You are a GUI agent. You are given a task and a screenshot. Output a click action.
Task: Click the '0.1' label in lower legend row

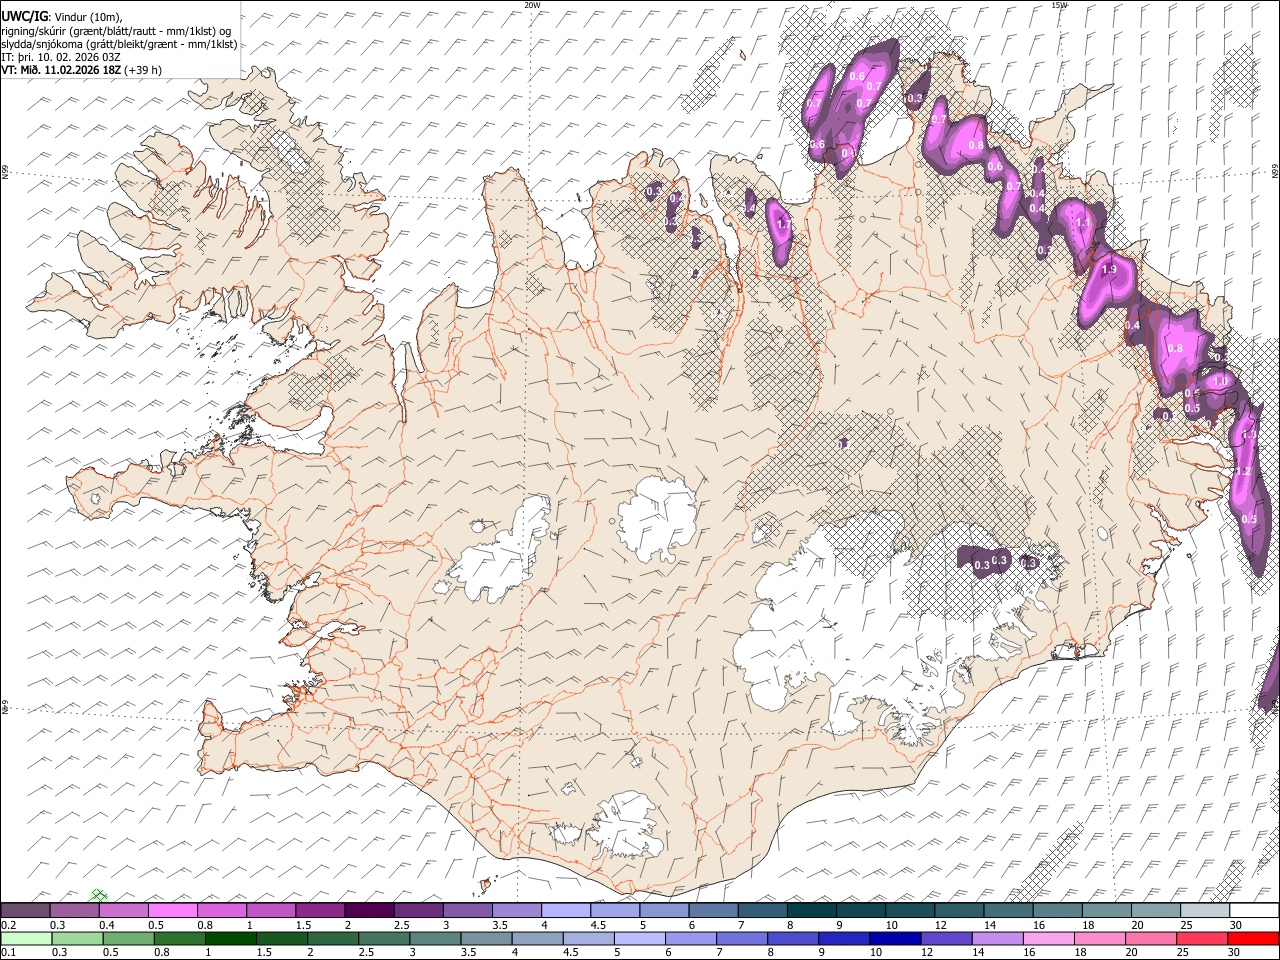(x=8, y=952)
